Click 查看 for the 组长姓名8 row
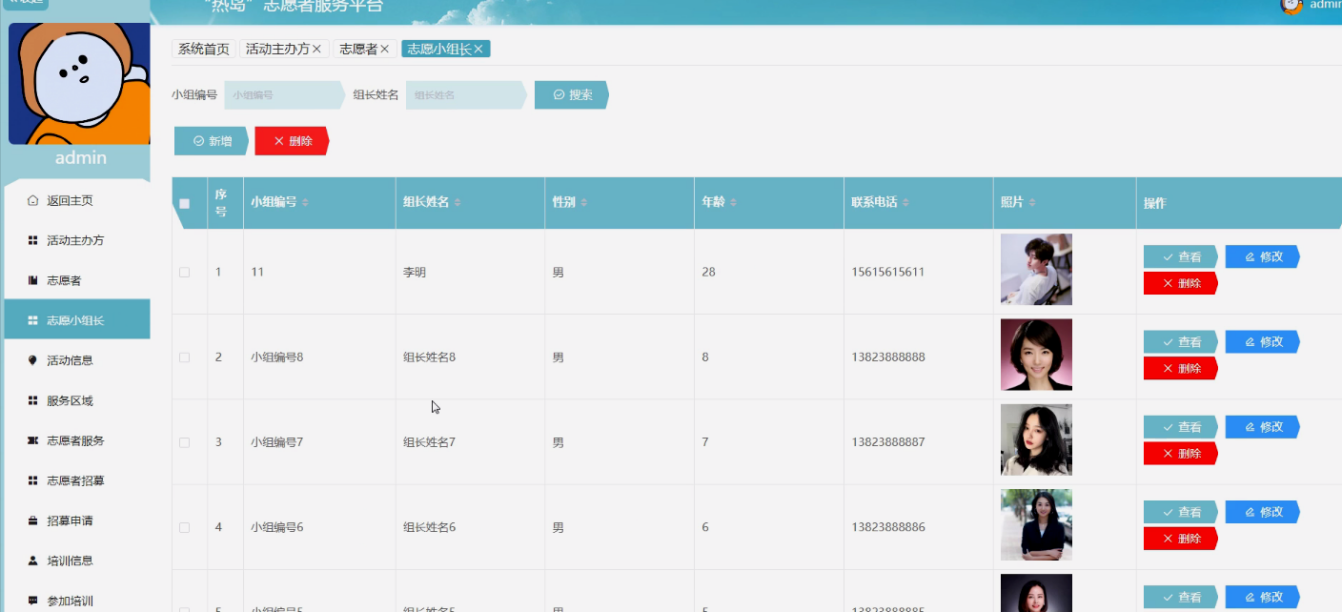This screenshot has width=1342, height=612. (1180, 342)
